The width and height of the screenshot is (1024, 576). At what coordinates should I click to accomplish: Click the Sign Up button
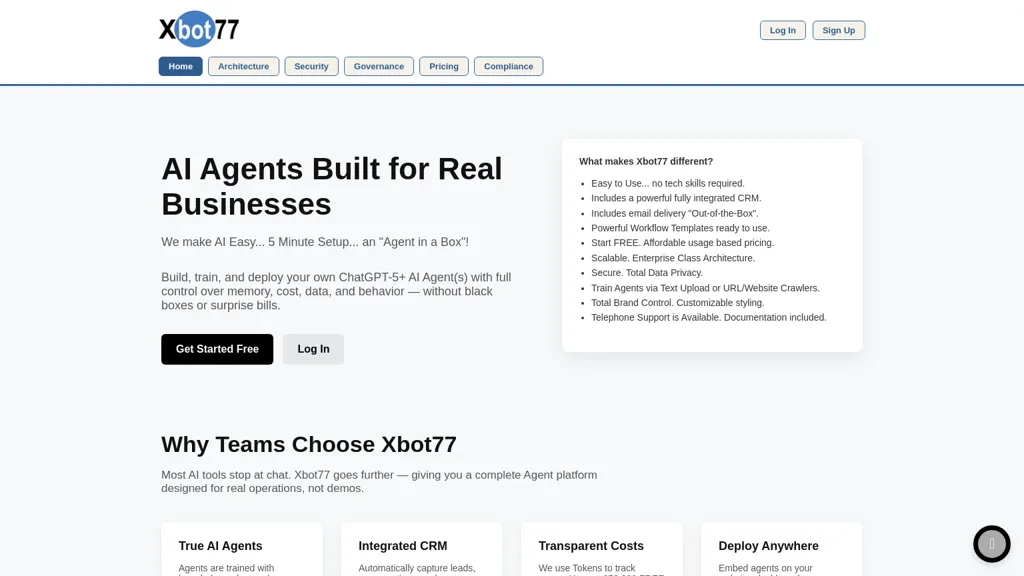(839, 30)
